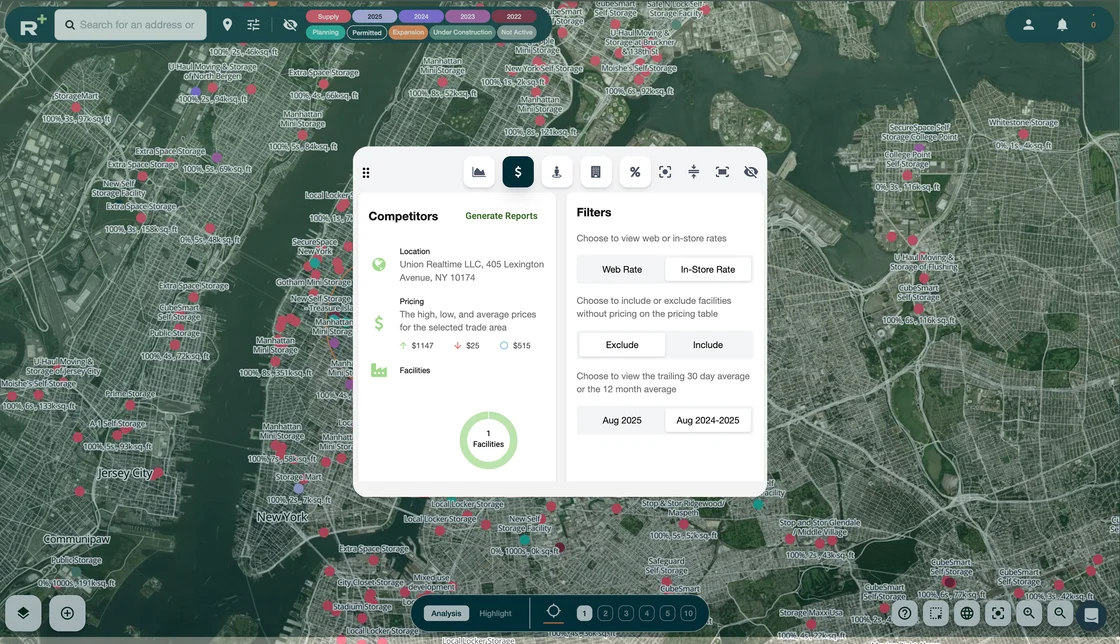This screenshot has height=644, width=1120.
Task: Click the center-focus target icon in panel
Action: pos(665,172)
